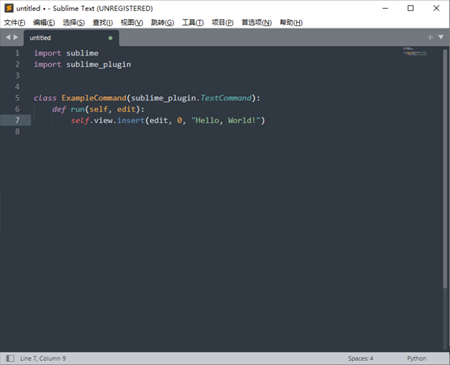Screen dimensions: 450x365
Task: Open the 选择(S) menu
Action: pos(74,23)
